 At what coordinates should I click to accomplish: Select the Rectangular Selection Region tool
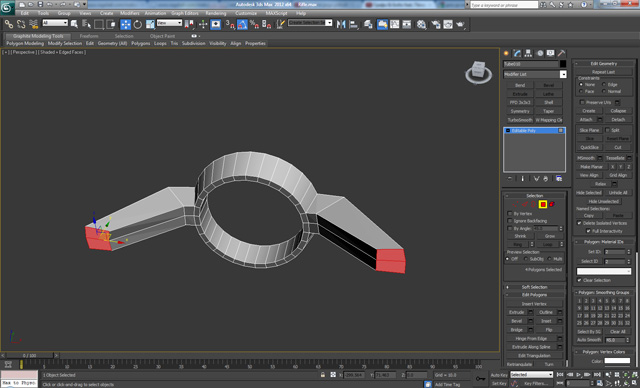(x=99, y=24)
